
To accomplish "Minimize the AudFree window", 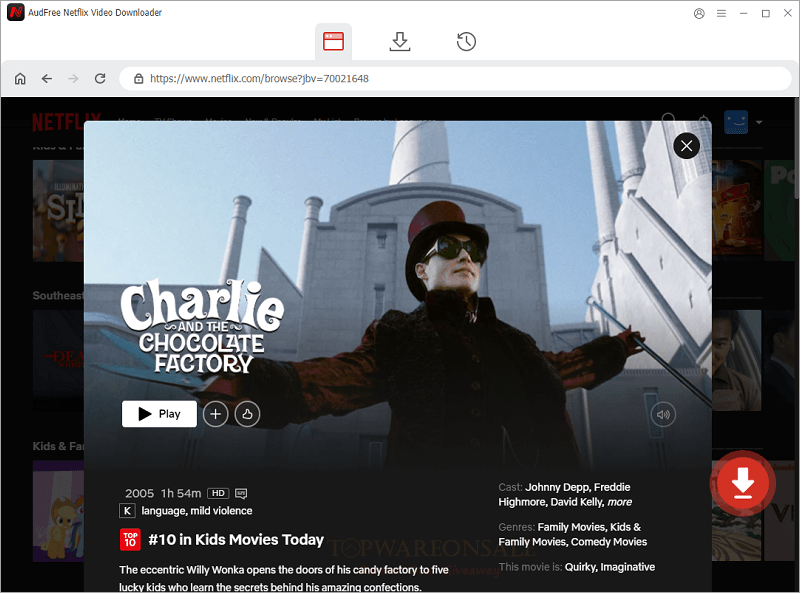I will point(743,14).
